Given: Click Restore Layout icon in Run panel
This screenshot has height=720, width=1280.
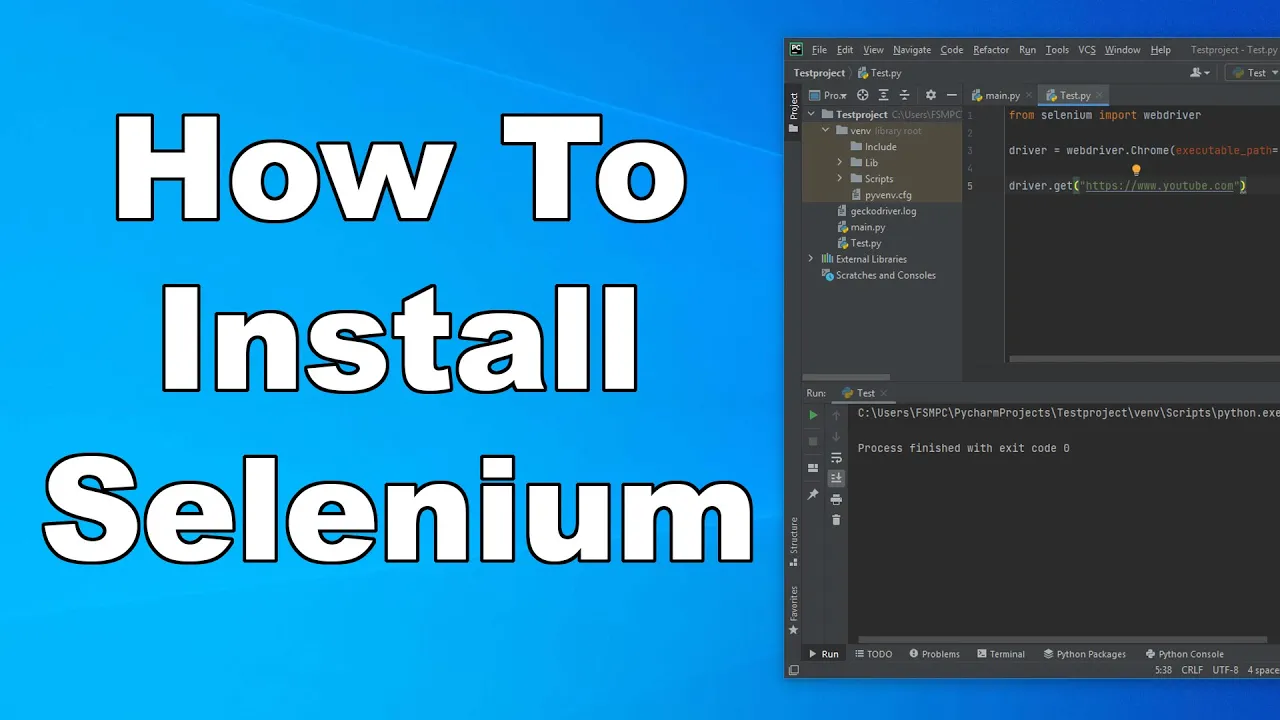Looking at the screenshot, I should (813, 468).
